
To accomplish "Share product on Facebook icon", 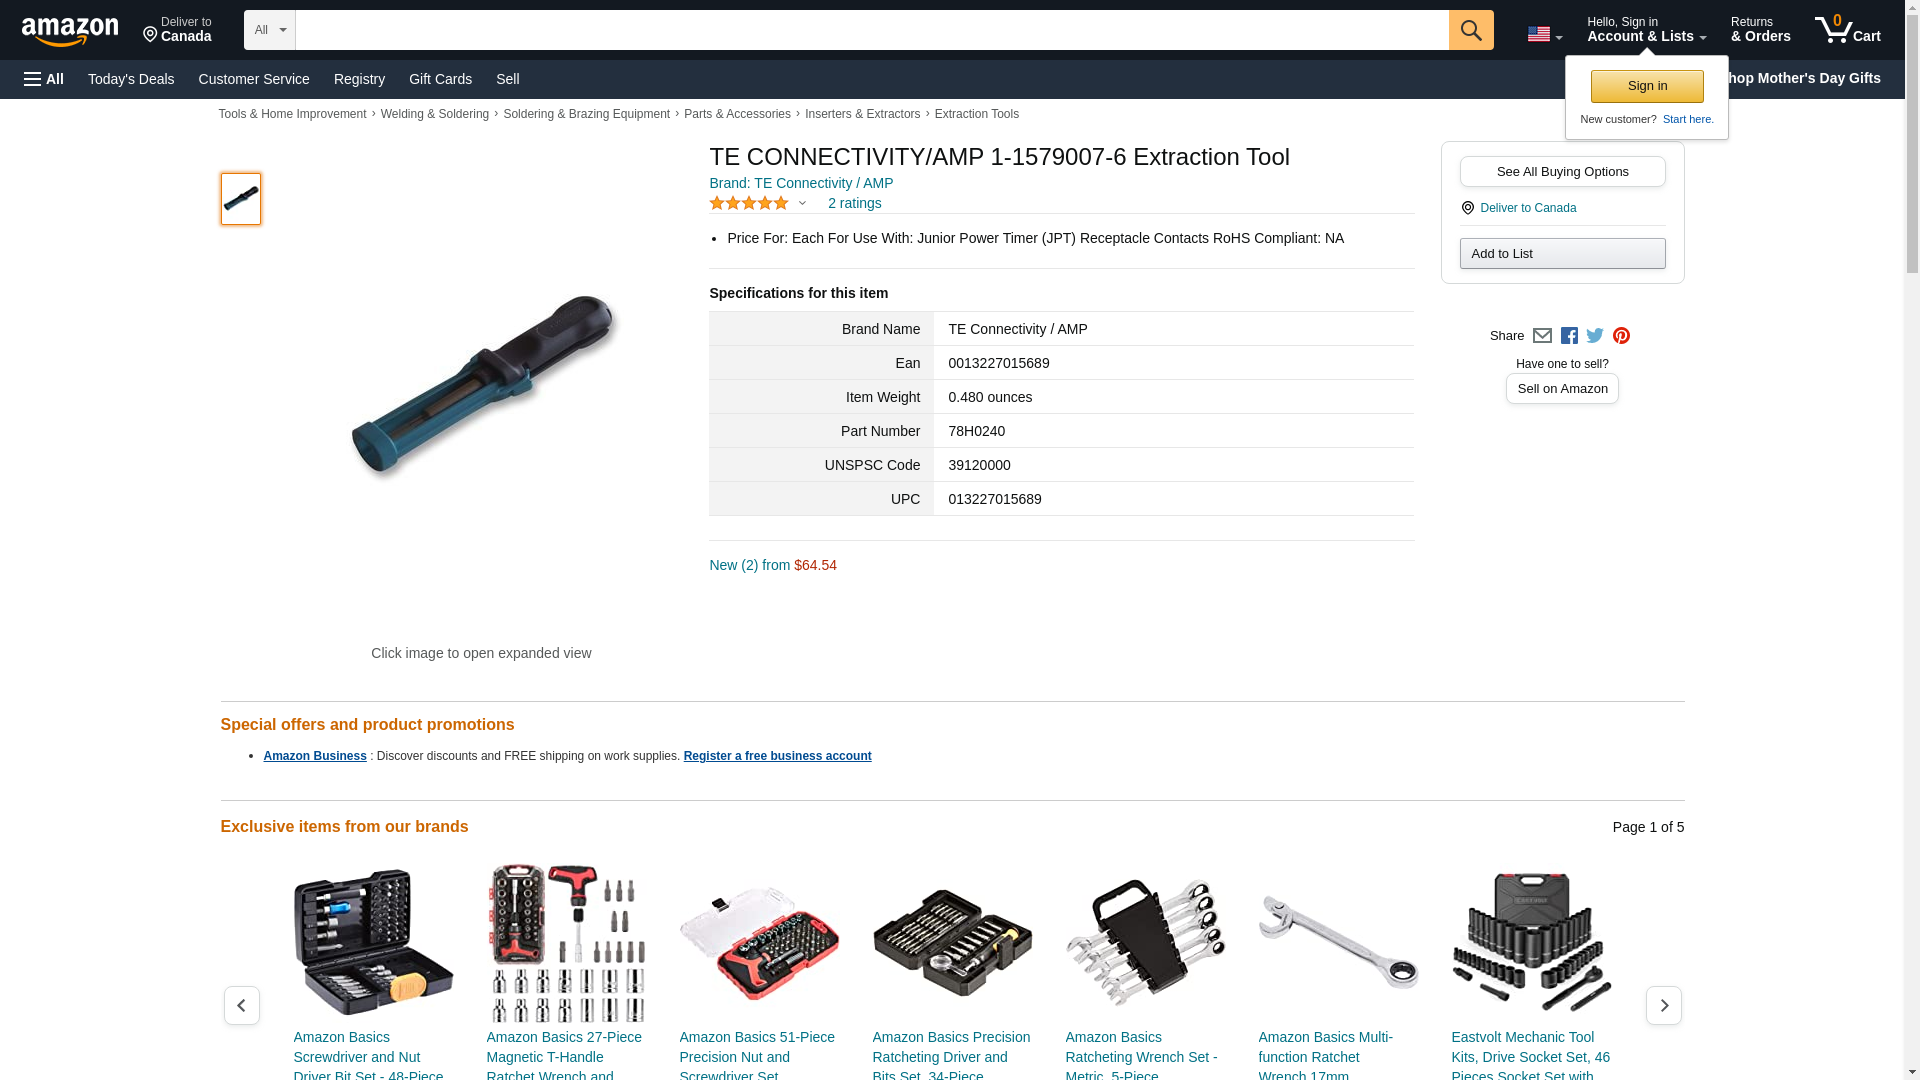I will [x=1569, y=336].
